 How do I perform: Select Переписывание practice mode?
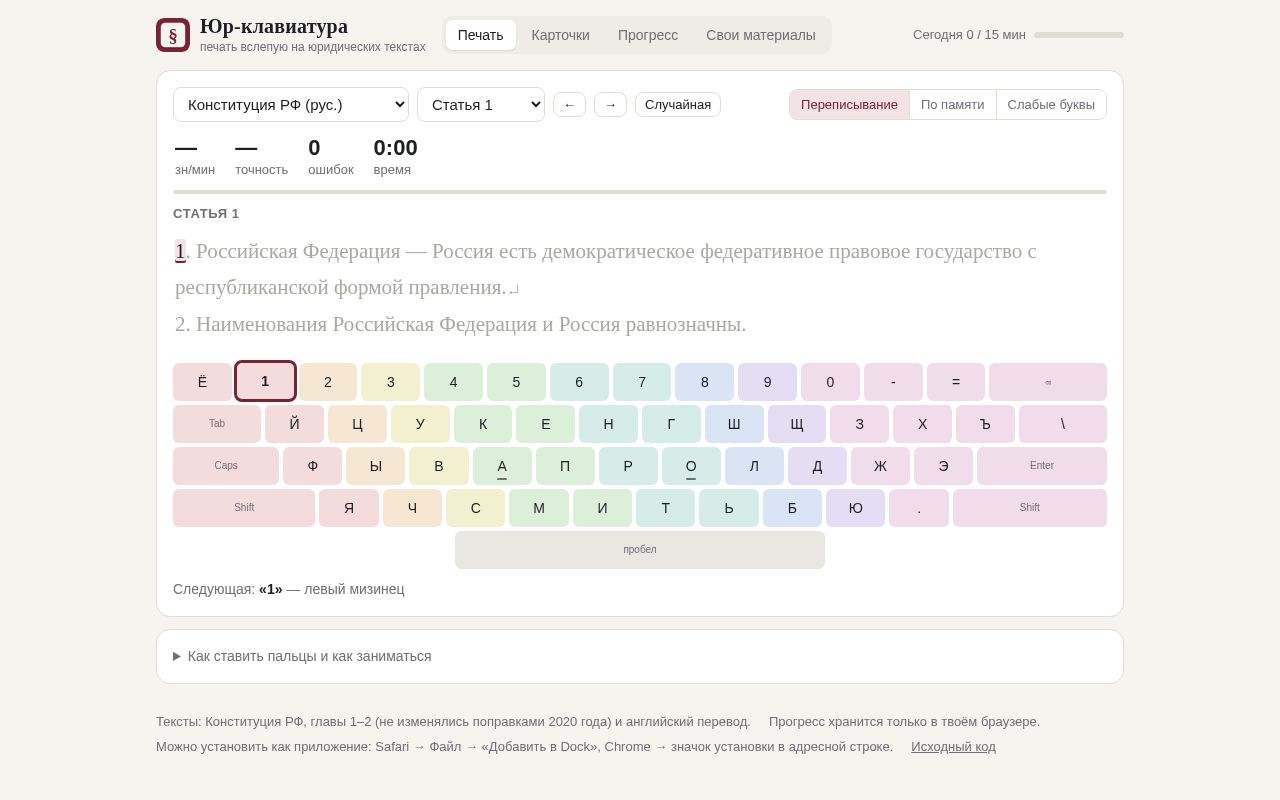coord(849,104)
